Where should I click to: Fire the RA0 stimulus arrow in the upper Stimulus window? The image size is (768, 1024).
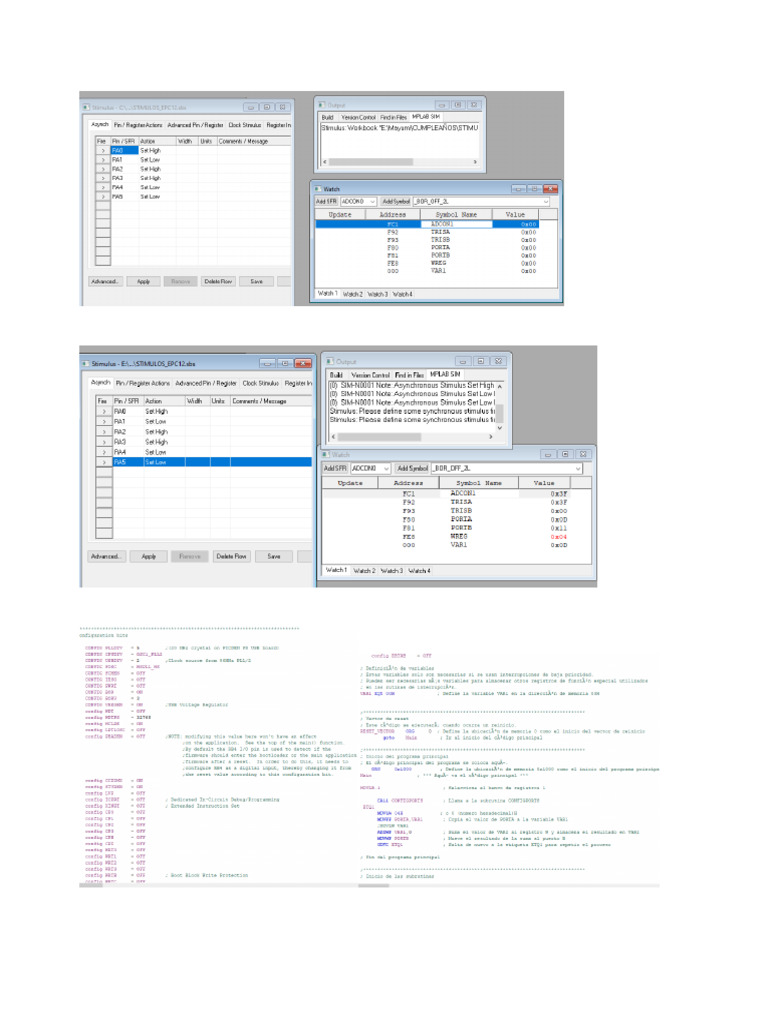point(103,150)
